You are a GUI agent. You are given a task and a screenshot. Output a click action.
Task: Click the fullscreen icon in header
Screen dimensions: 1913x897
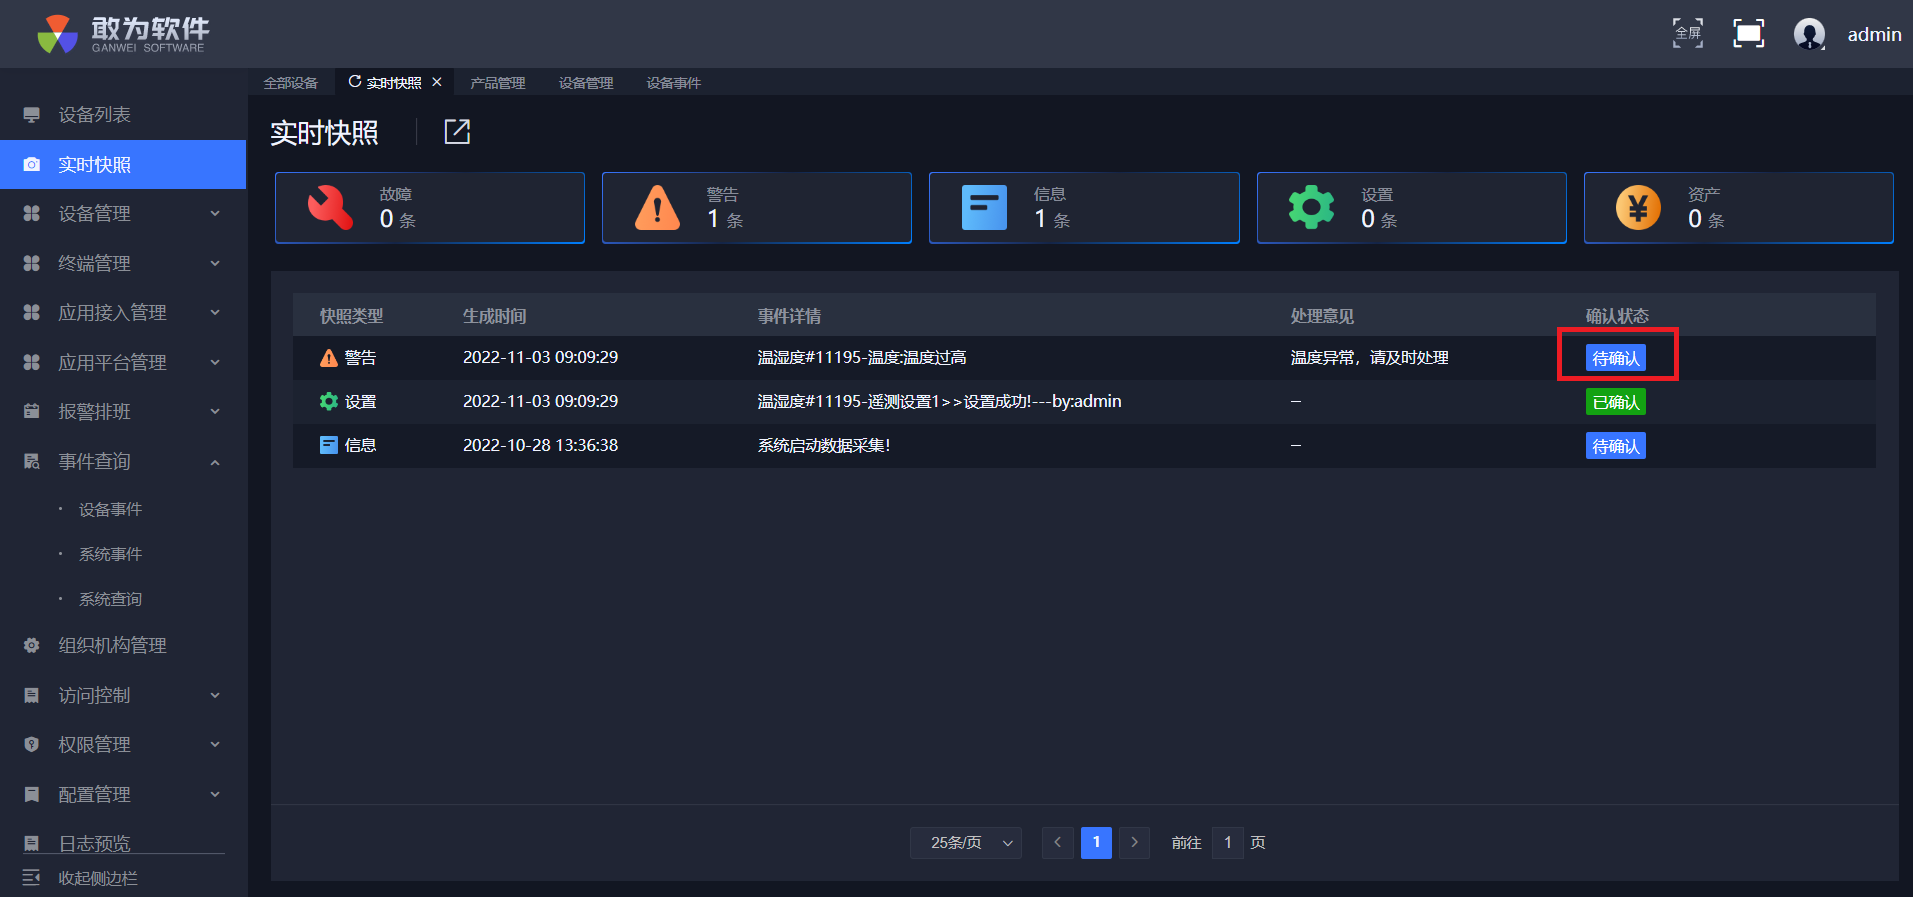[x=1747, y=34]
